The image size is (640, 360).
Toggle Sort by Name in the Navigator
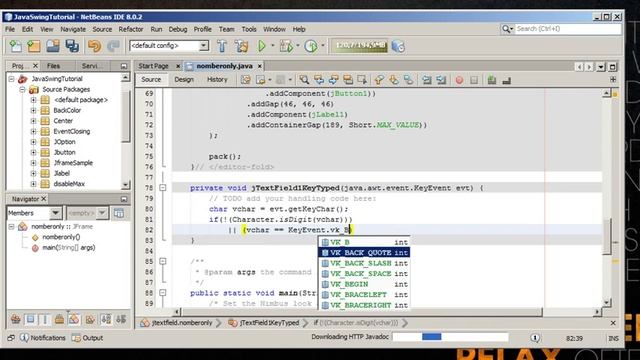(106, 319)
